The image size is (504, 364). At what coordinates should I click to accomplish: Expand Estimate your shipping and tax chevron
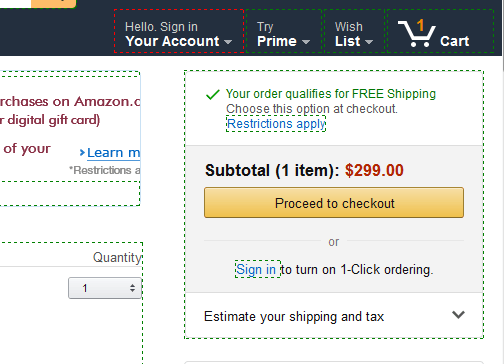pyautogui.click(x=458, y=315)
